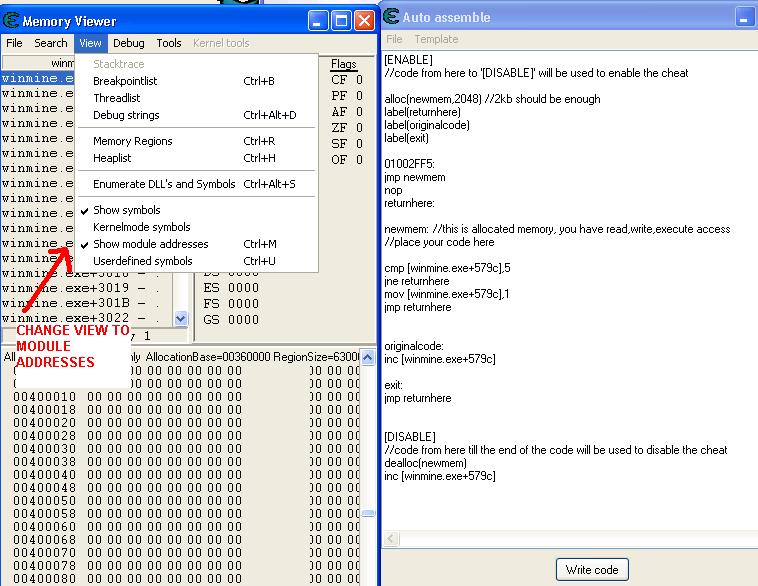Click the hex view scroll up arrow
Viewport: 758px width, 586px height.
368,358
